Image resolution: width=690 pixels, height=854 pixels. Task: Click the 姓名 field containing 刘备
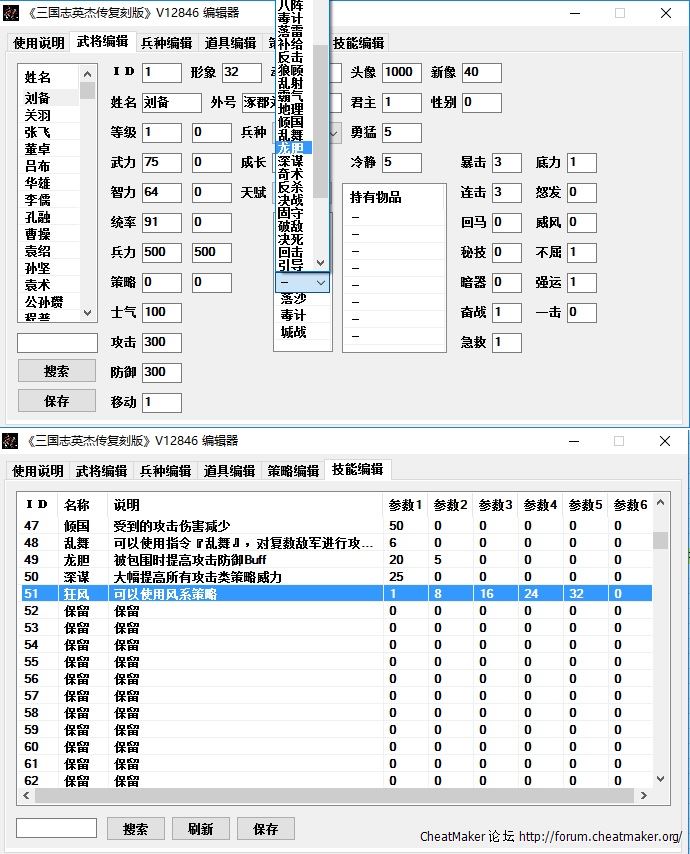tap(170, 103)
